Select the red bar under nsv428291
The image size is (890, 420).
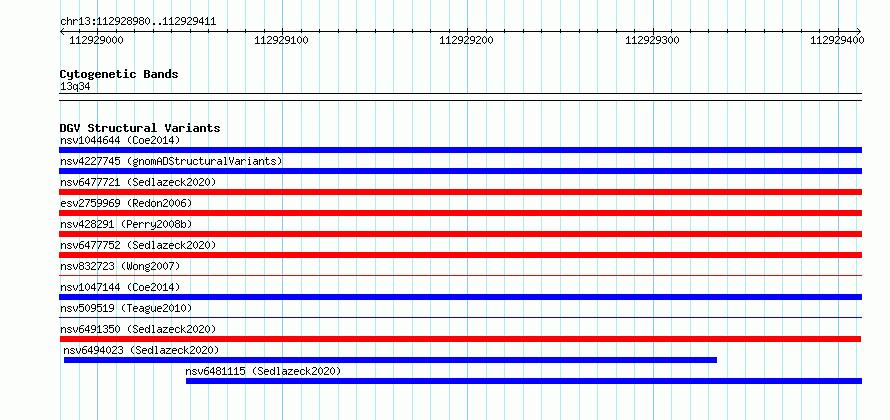click(x=460, y=234)
